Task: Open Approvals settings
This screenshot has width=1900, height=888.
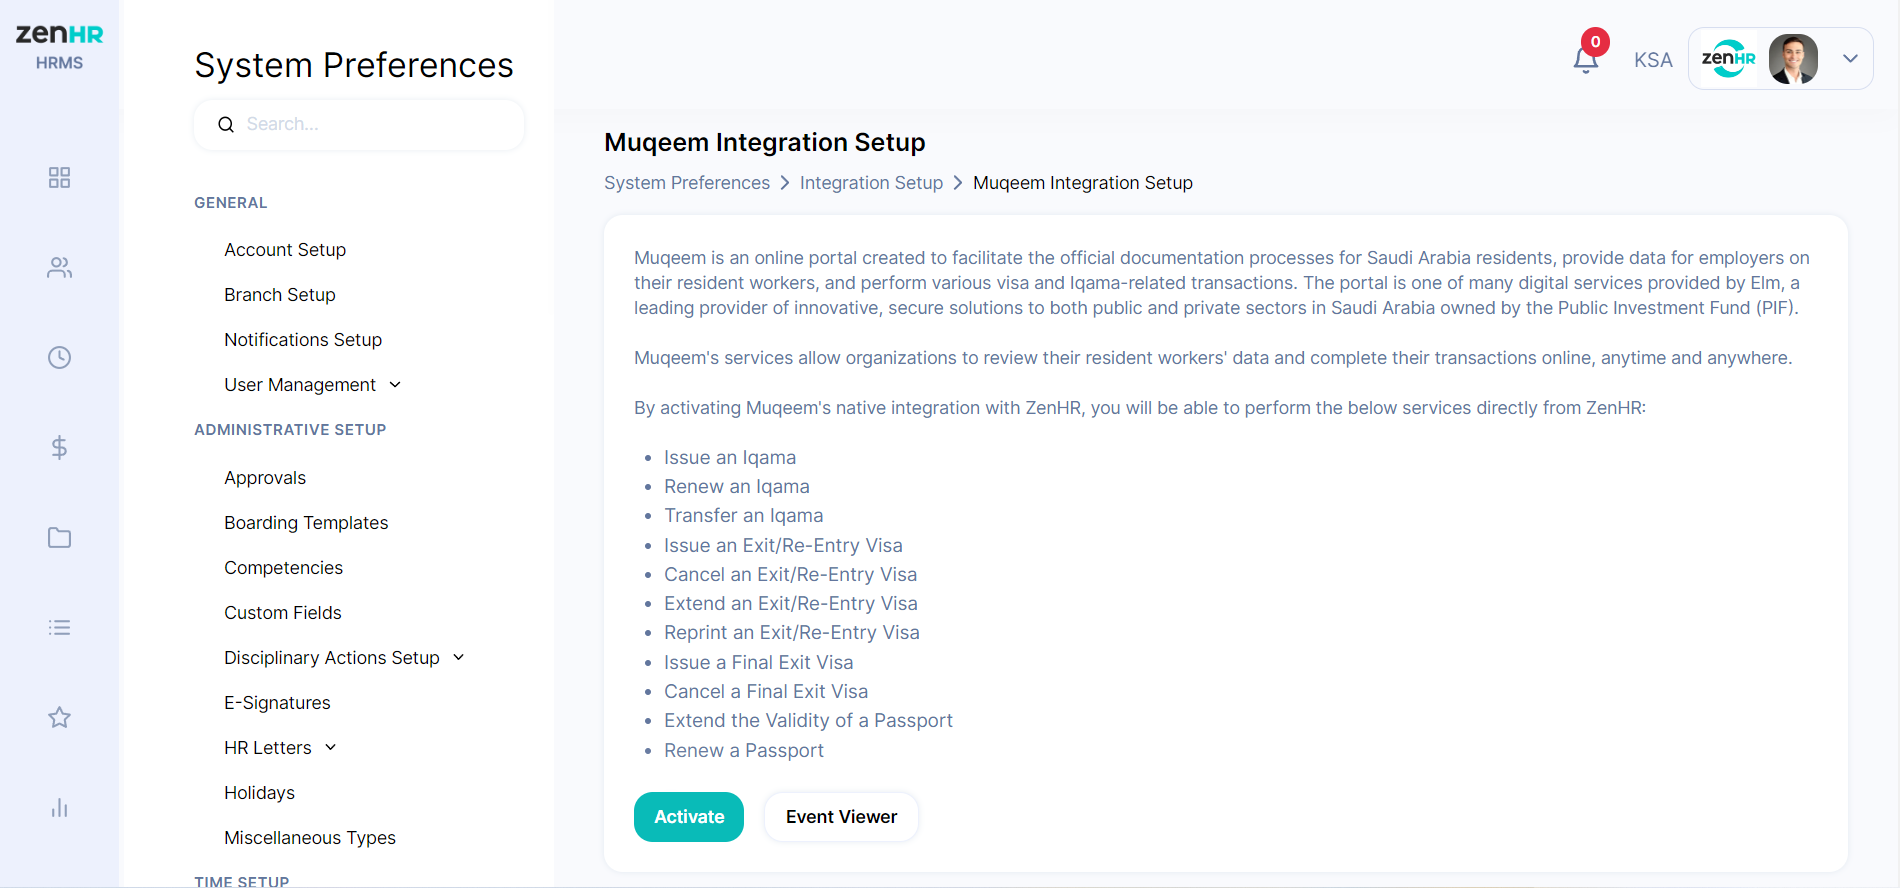Action: [265, 478]
